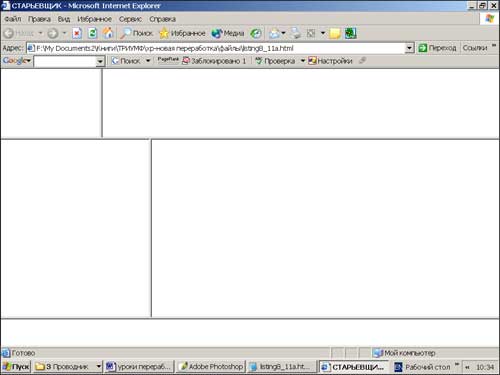Open the Справка menu
This screenshot has width=500, height=375.
pos(162,19)
